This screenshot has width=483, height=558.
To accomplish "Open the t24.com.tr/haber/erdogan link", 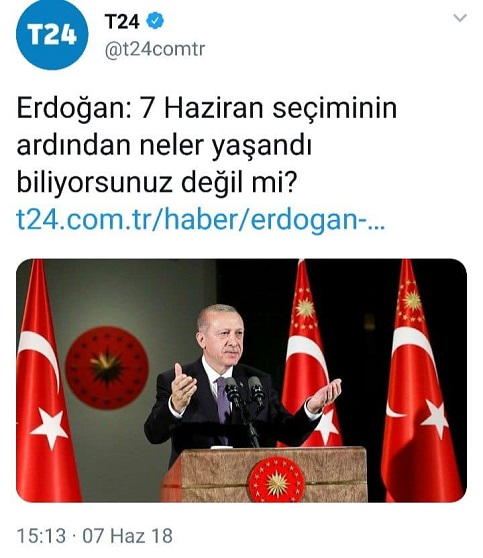I will 200,220.
